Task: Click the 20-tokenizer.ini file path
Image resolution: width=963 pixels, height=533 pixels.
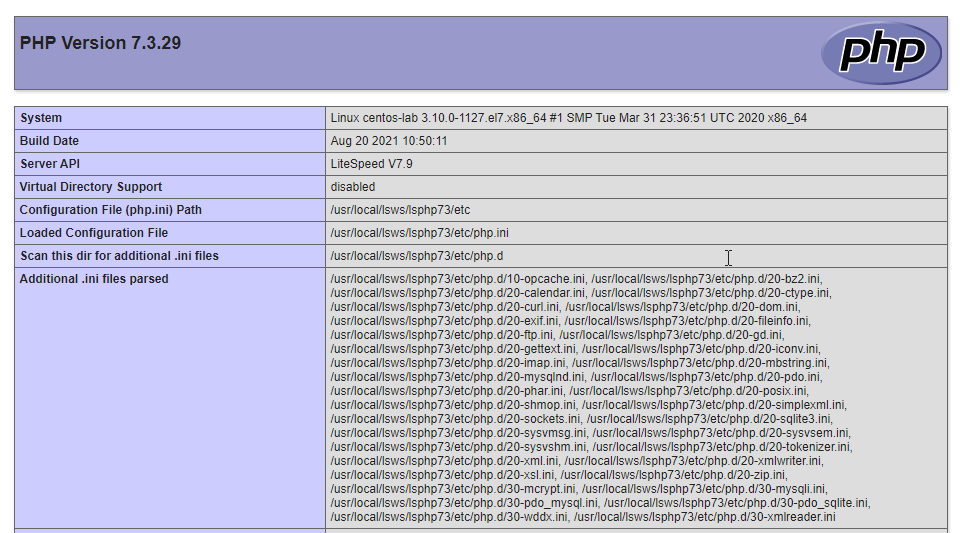Action: pyautogui.click(x=722, y=447)
